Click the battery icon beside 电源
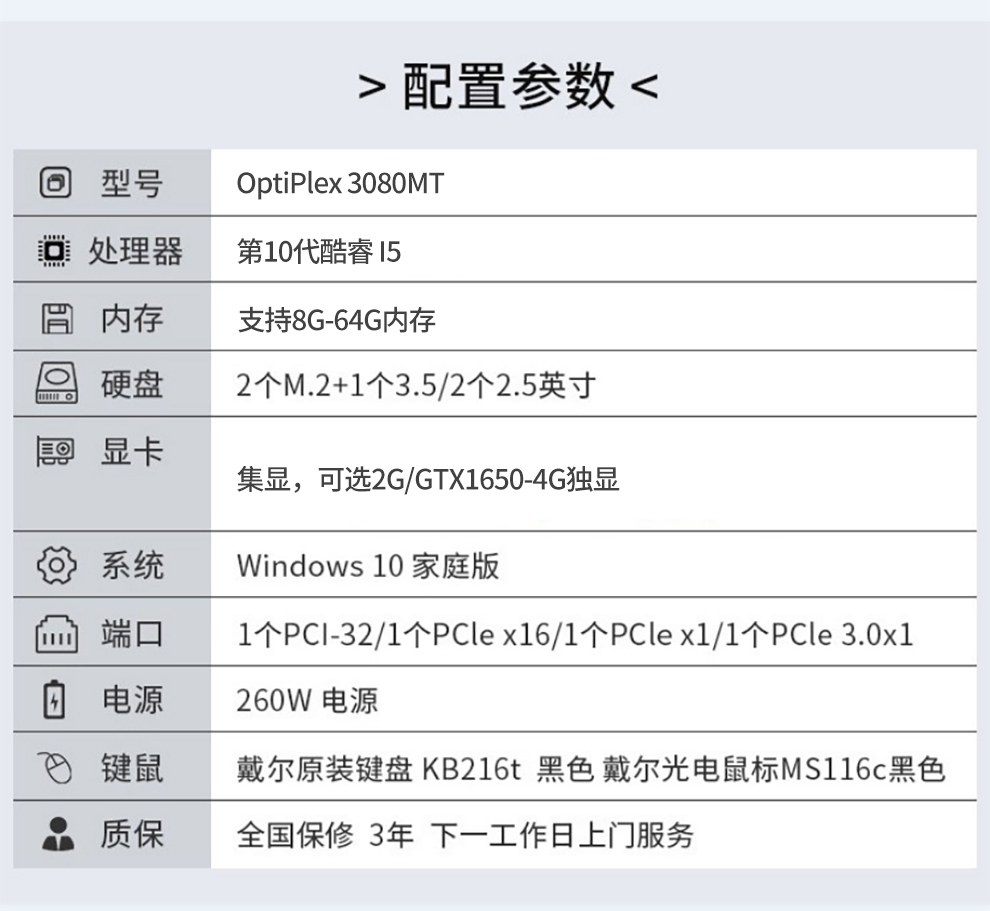Screen dimensions: 990x911 [54, 699]
